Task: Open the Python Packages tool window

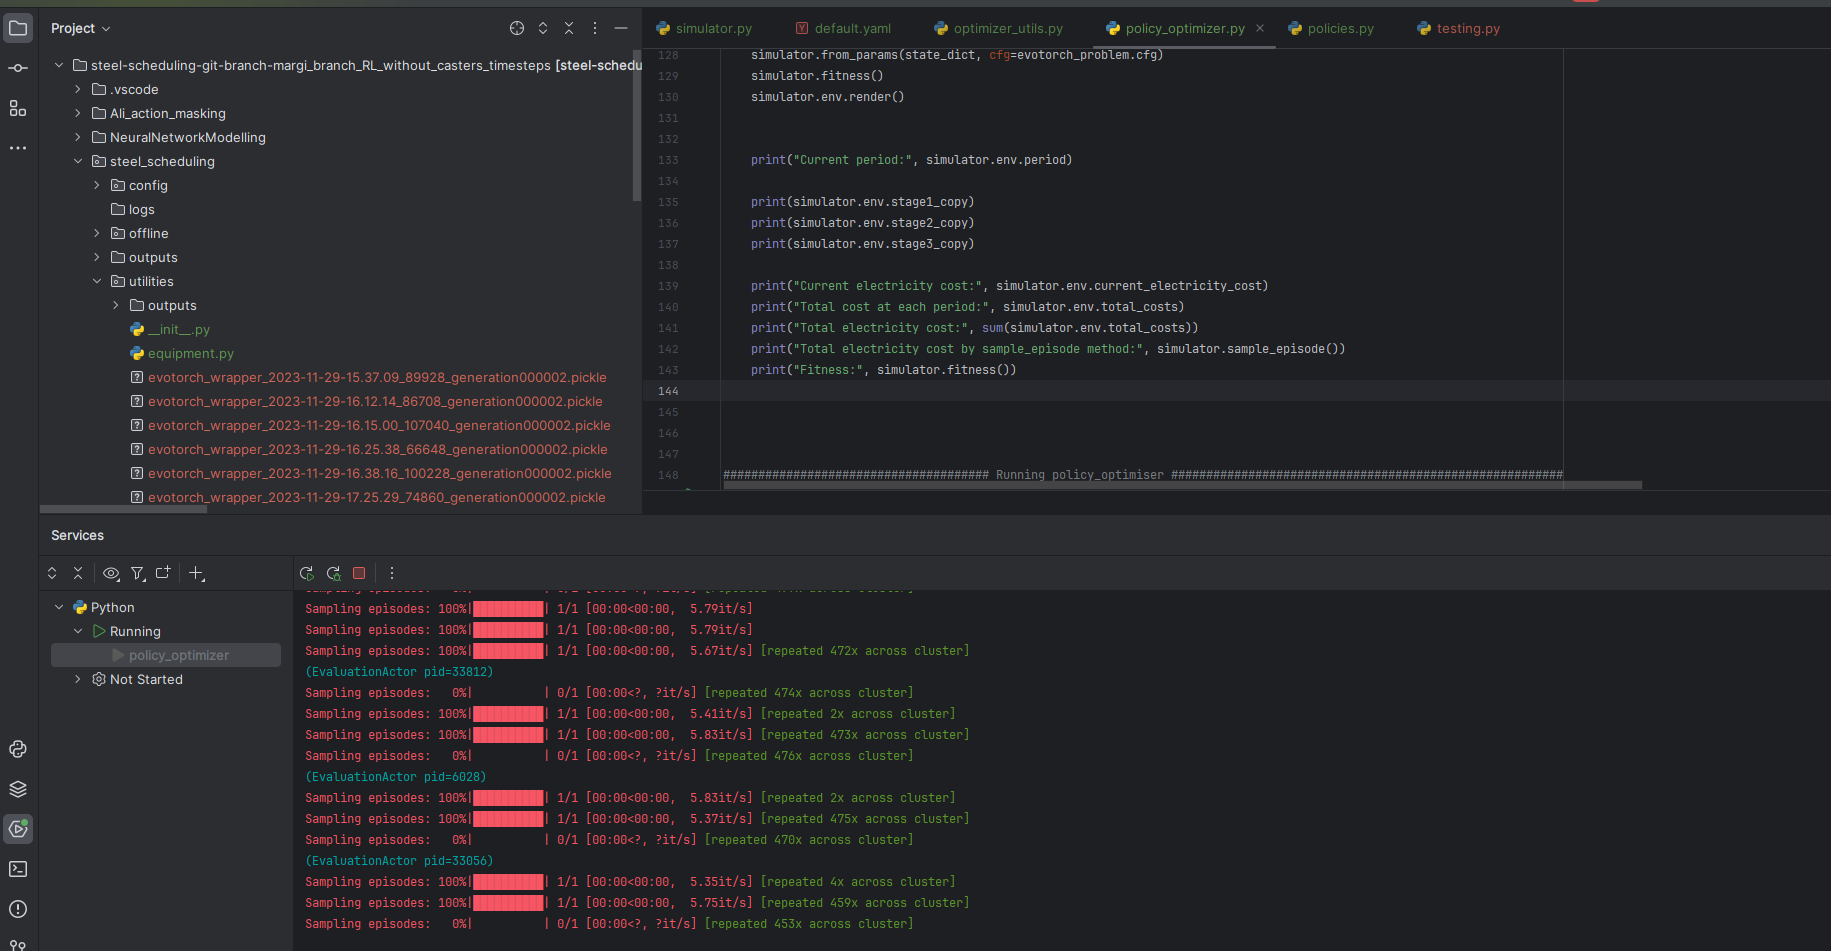Action: pyautogui.click(x=18, y=789)
